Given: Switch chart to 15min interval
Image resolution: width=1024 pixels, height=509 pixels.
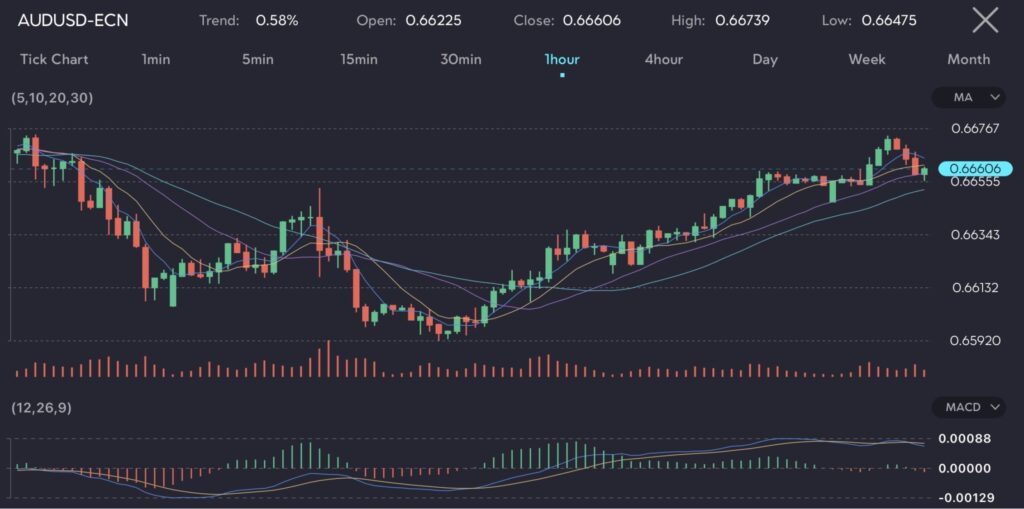Looking at the screenshot, I should [358, 59].
